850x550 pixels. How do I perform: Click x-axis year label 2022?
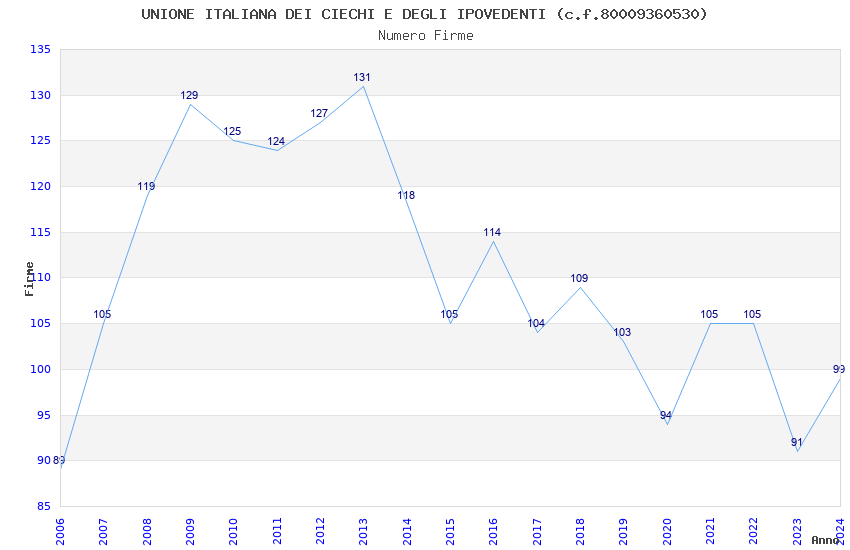pyautogui.click(x=754, y=532)
